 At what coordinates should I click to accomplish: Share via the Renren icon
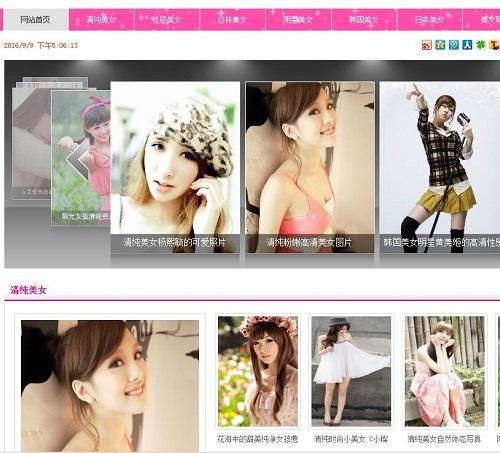coord(467,45)
